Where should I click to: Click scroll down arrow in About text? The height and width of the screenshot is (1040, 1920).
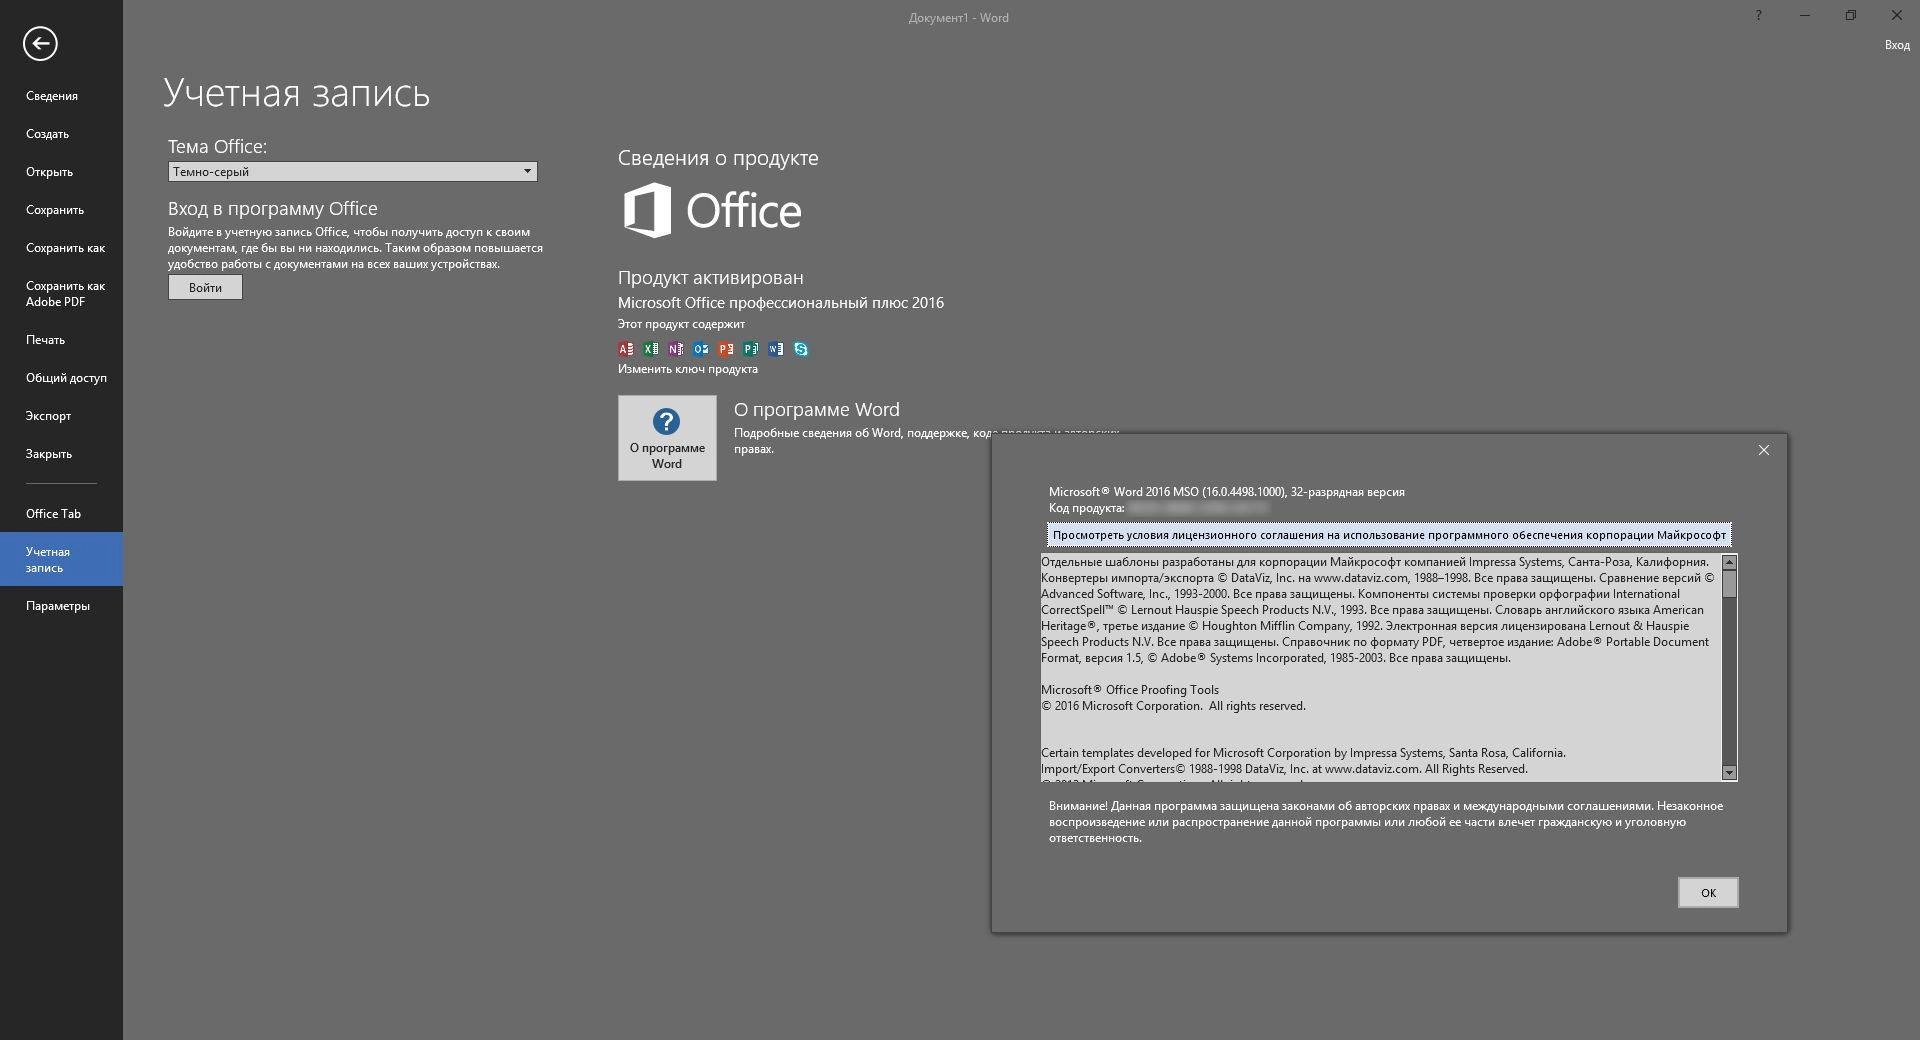coord(1729,772)
